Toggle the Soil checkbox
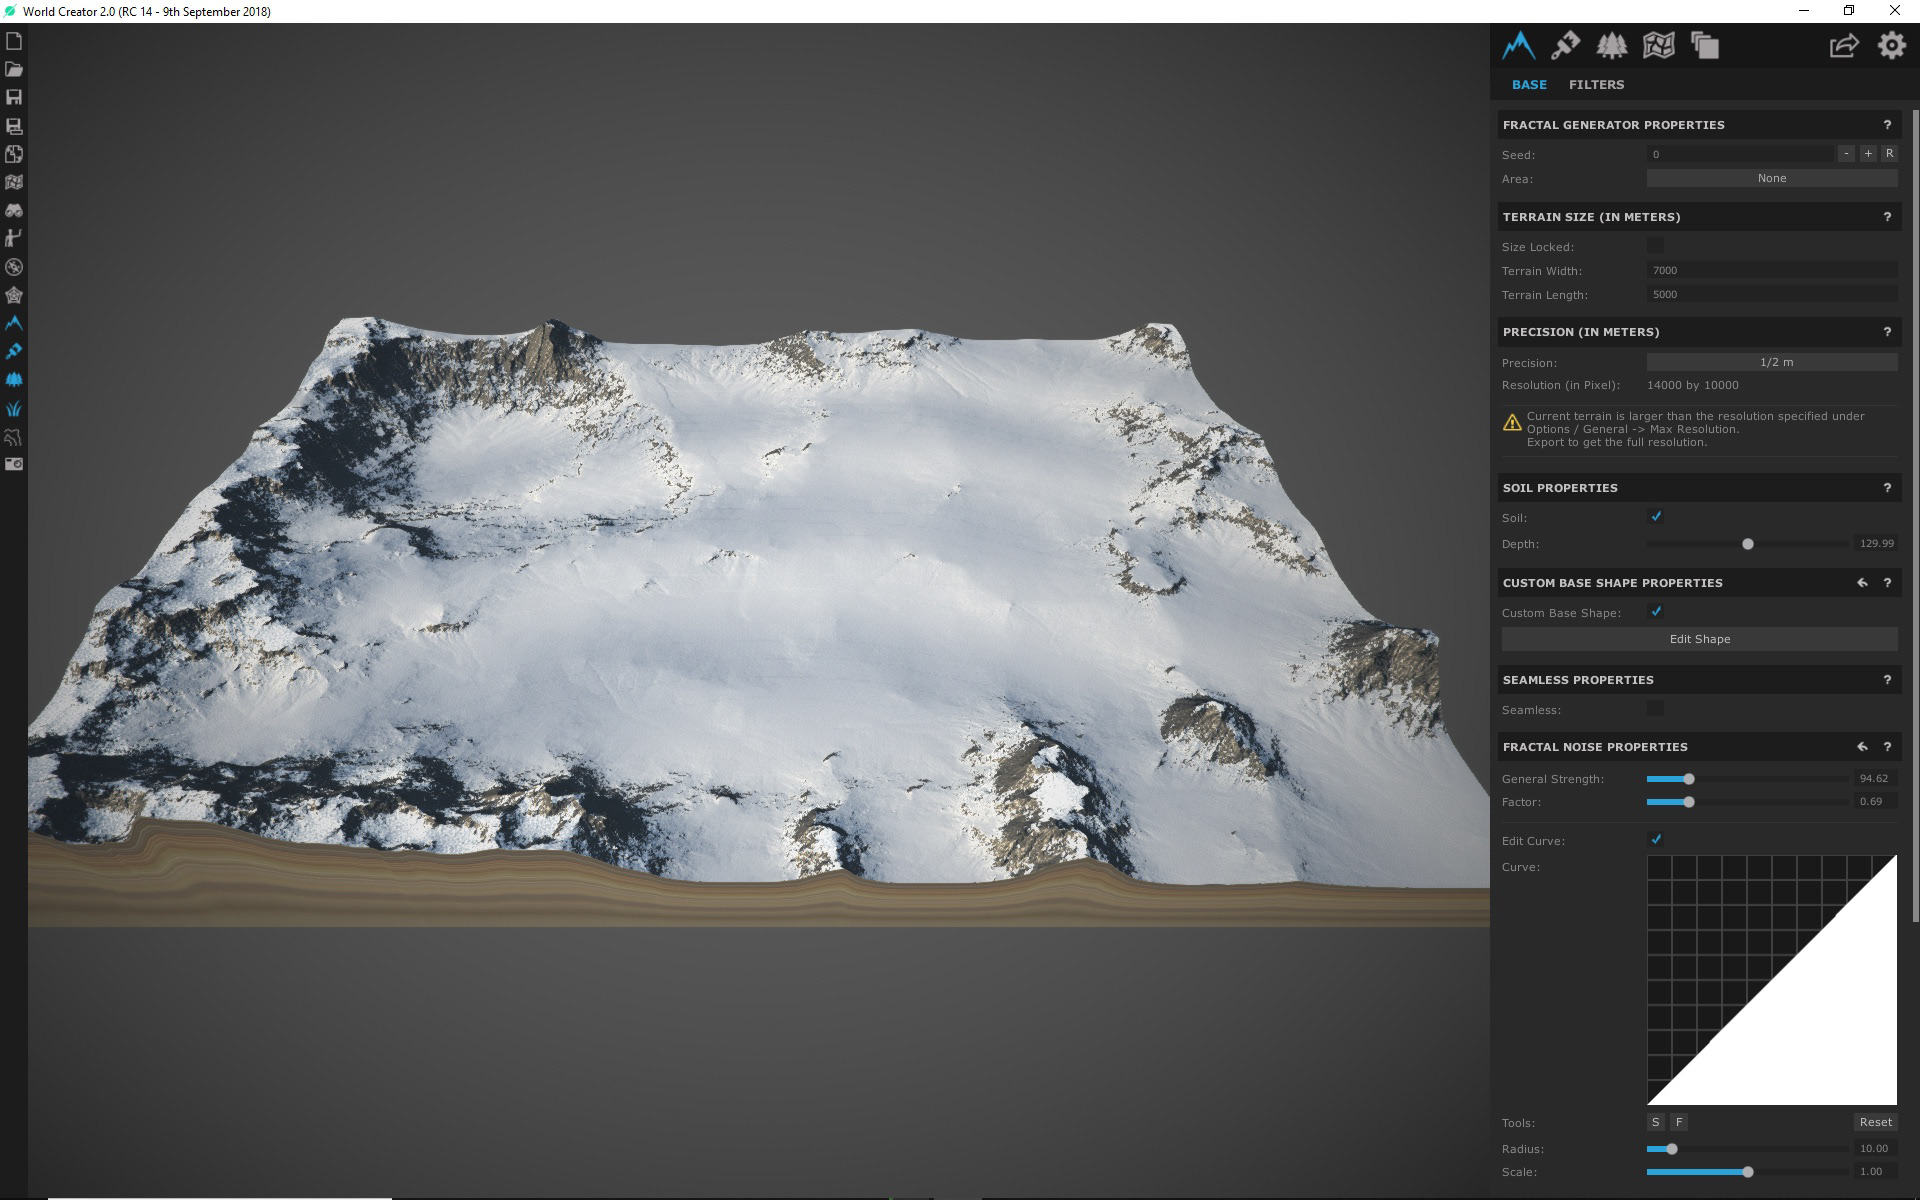 coord(1656,517)
